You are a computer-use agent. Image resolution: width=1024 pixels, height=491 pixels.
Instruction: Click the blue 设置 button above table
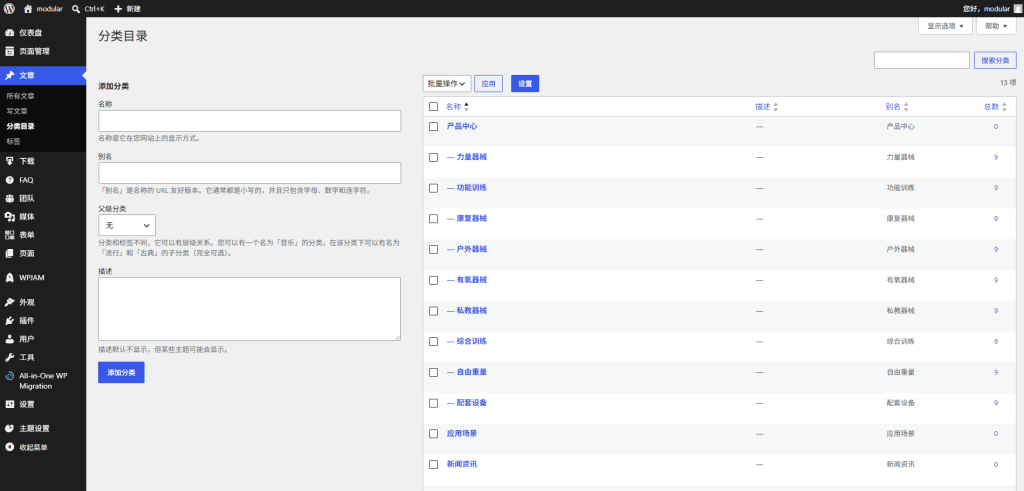pos(525,84)
